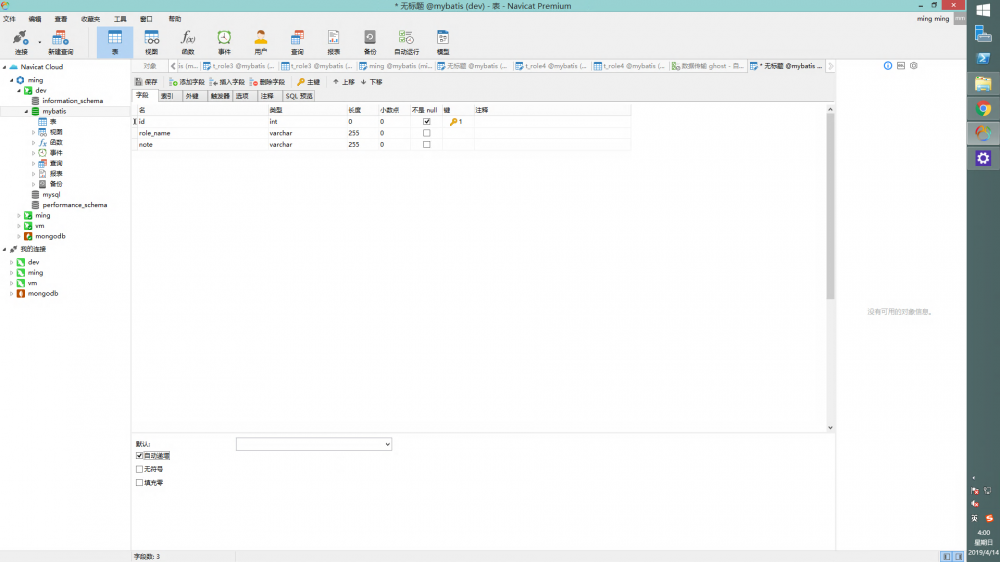Expand the vm node under 我的连接
This screenshot has height=562, width=1000.
pyautogui.click(x=11, y=283)
